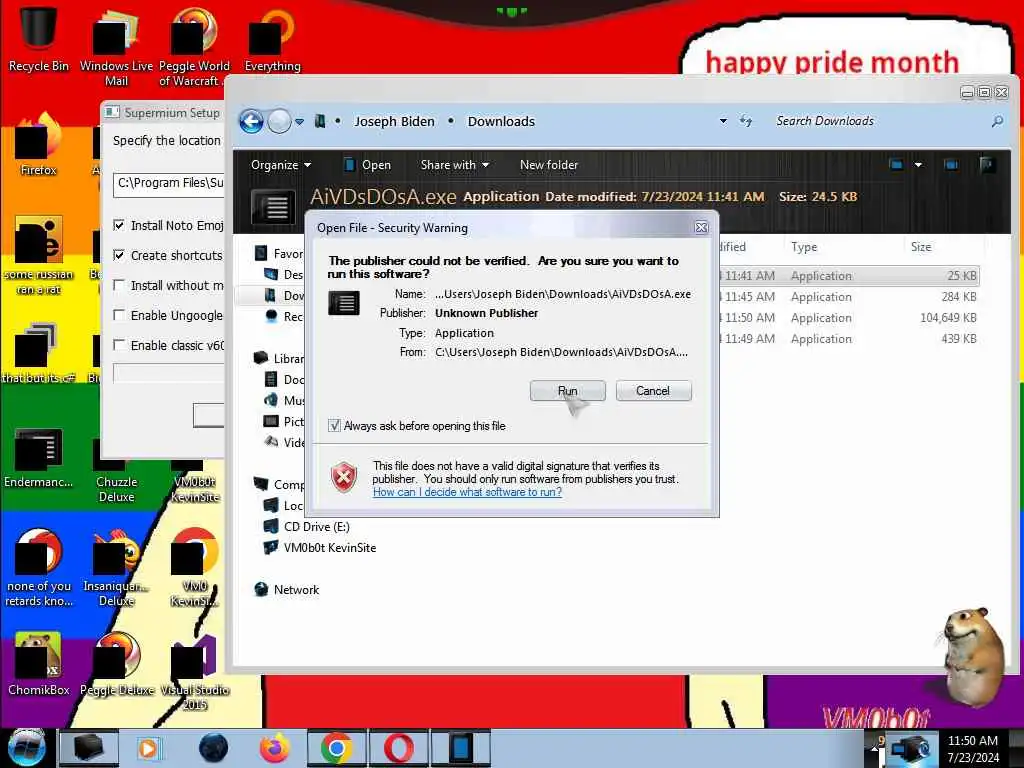Select Network in the navigation pane

[287, 590]
